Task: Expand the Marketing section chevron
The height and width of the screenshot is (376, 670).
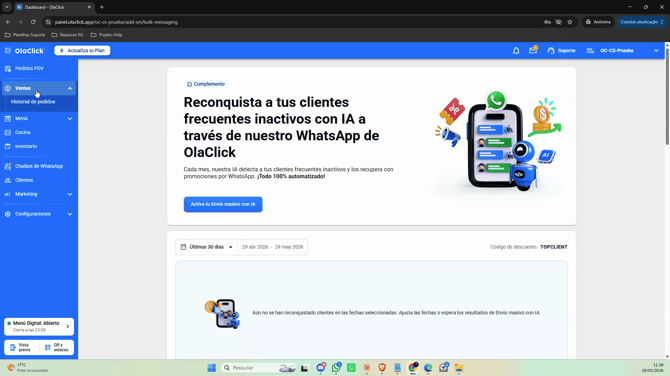Action: (70, 194)
